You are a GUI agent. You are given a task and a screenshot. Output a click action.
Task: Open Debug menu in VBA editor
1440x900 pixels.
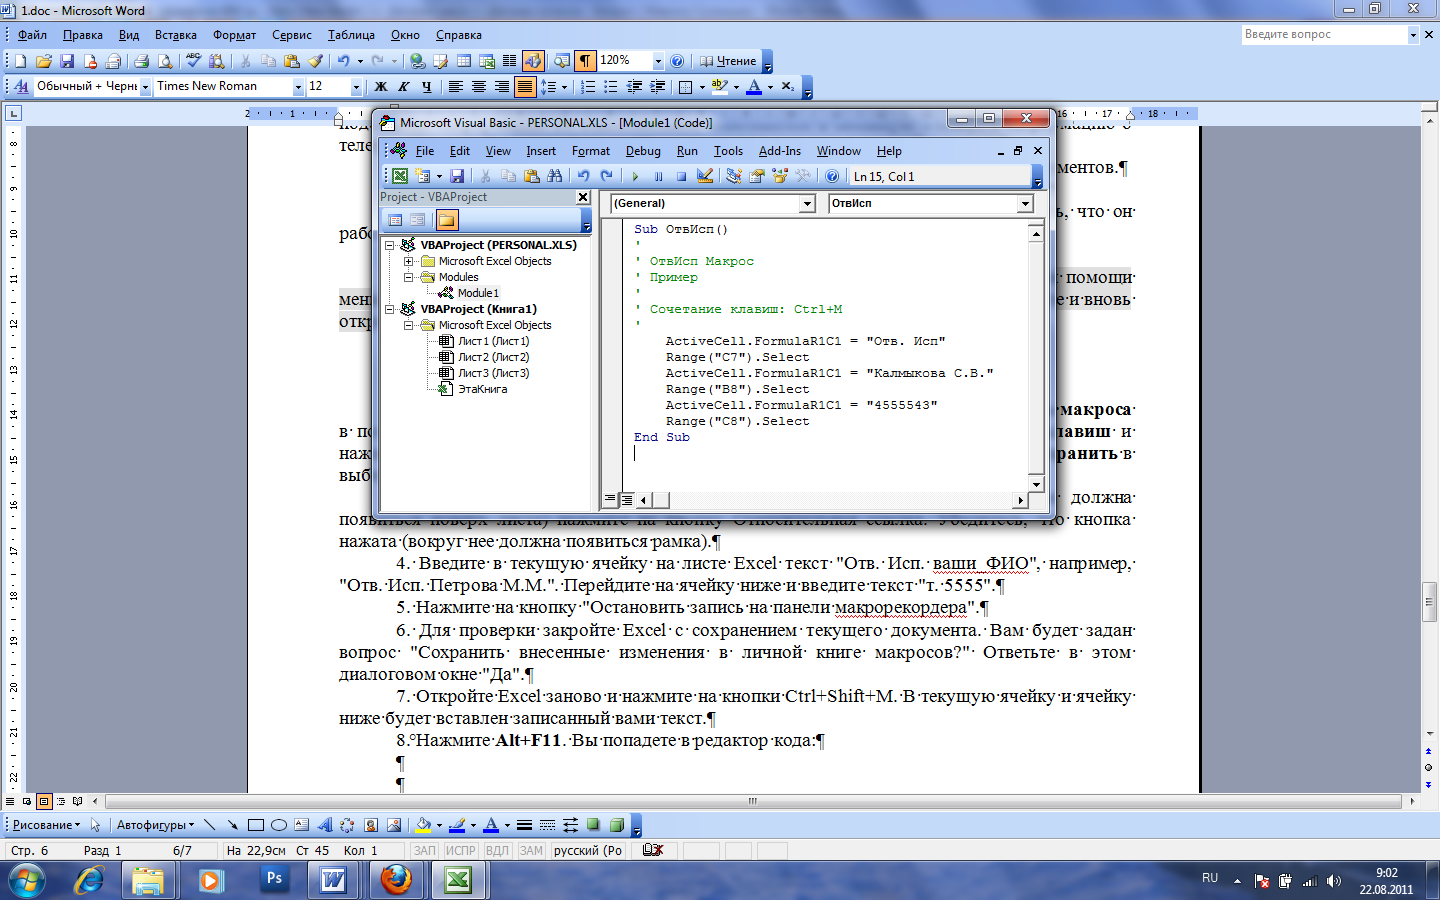coord(643,151)
